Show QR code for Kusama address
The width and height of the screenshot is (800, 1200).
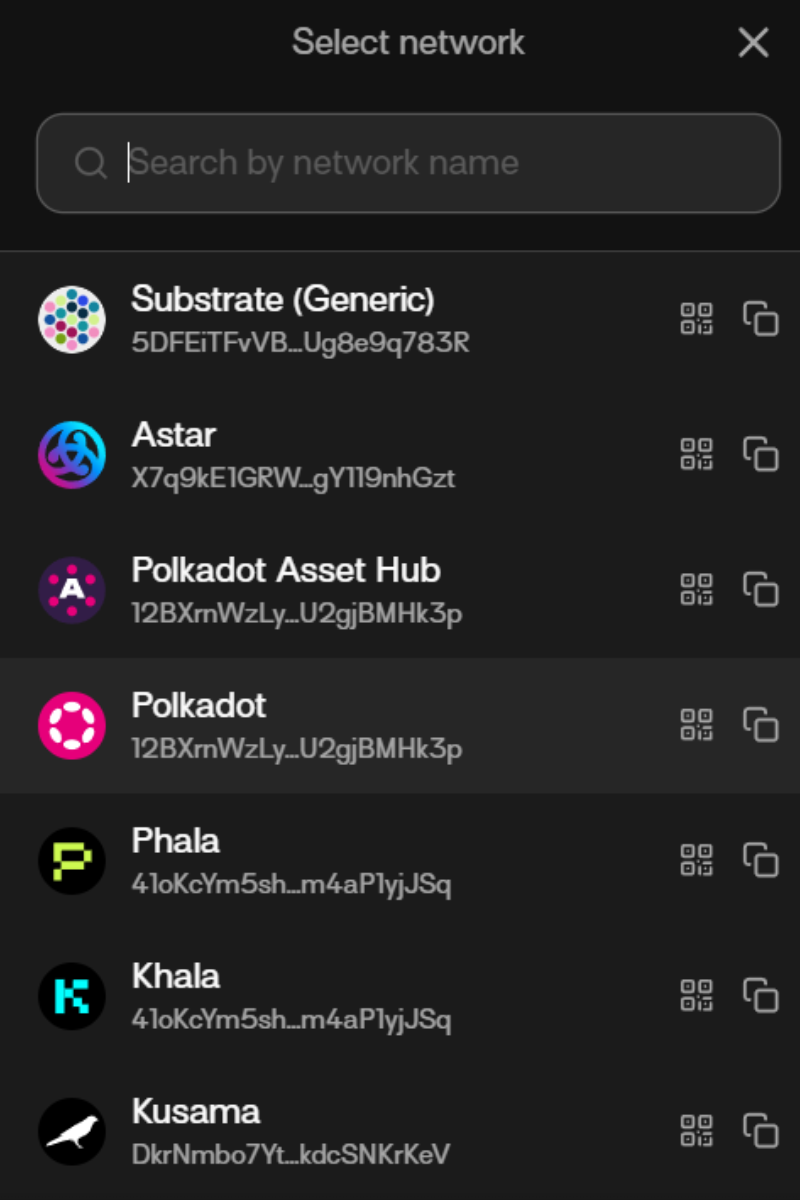pyautogui.click(x=696, y=1130)
